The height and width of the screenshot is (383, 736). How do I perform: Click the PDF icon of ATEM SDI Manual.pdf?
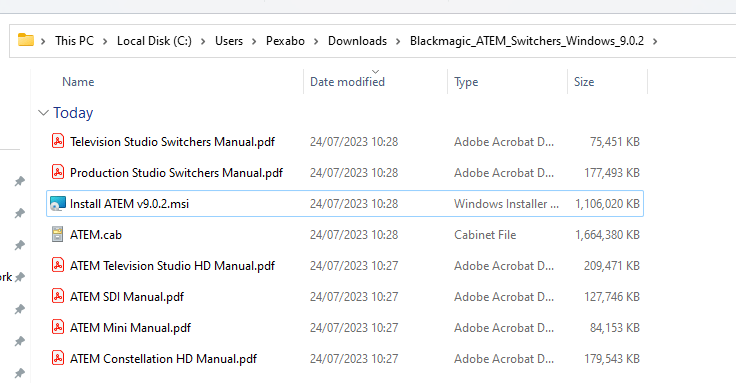click(x=58, y=296)
